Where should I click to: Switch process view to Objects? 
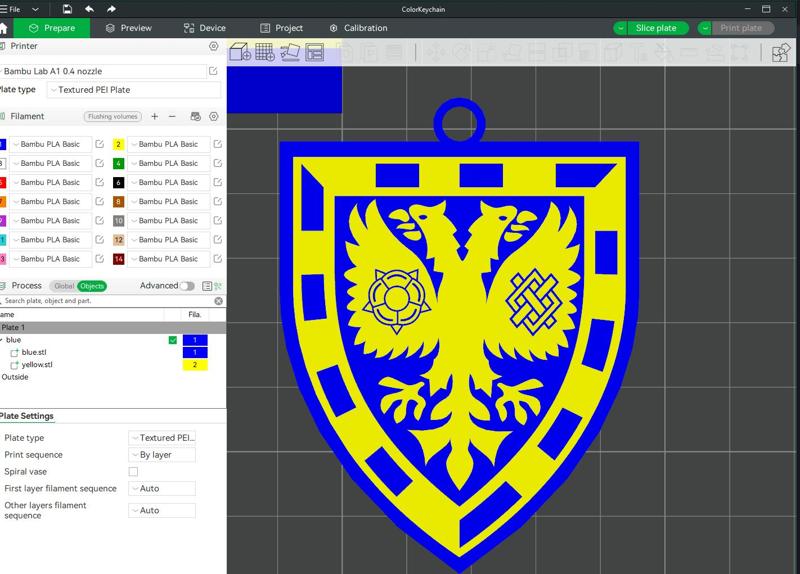pyautogui.click(x=92, y=286)
